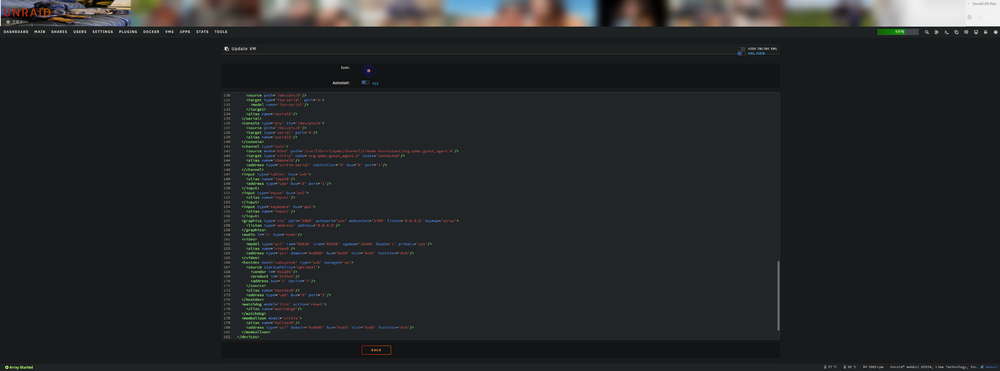Open the Tools page
1000x371 pixels.
pos(221,32)
